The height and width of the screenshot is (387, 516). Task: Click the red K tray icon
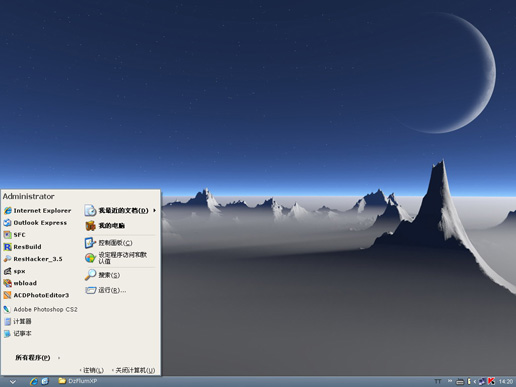coord(491,381)
